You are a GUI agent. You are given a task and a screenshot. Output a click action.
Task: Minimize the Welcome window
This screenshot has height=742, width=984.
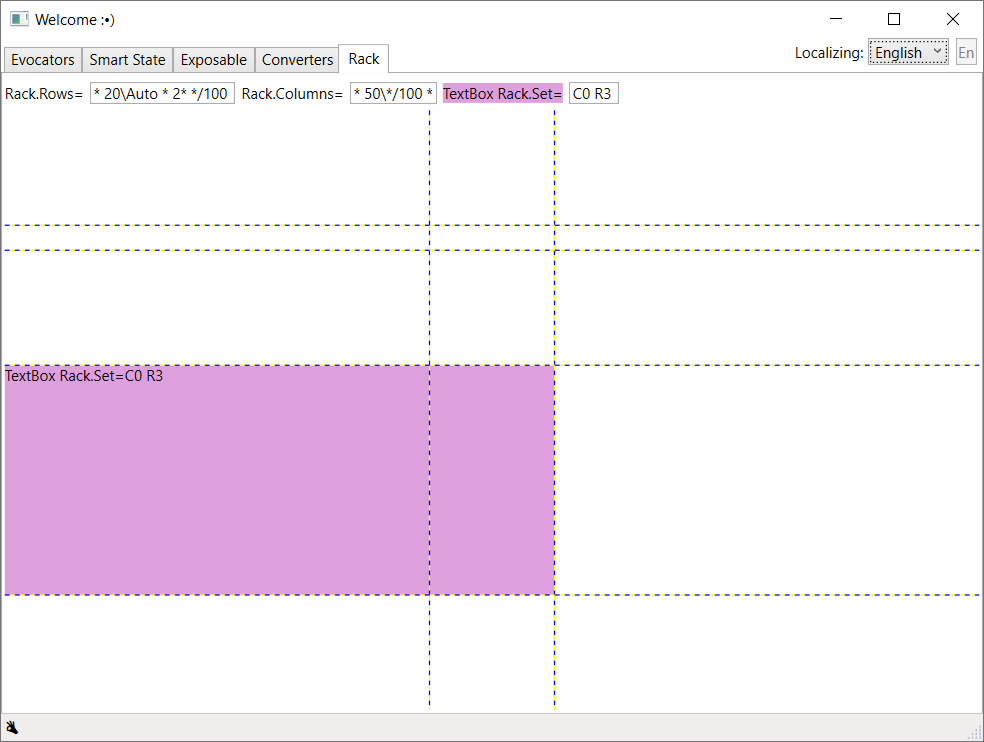[836, 19]
